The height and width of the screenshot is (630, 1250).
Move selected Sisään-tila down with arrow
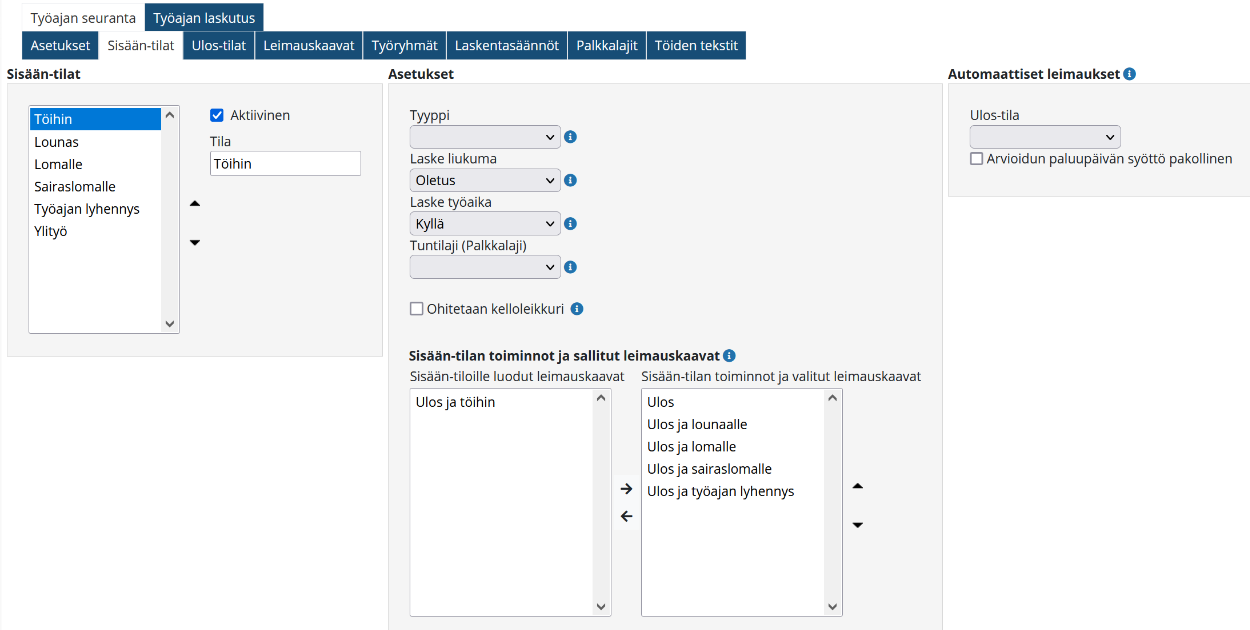195,242
